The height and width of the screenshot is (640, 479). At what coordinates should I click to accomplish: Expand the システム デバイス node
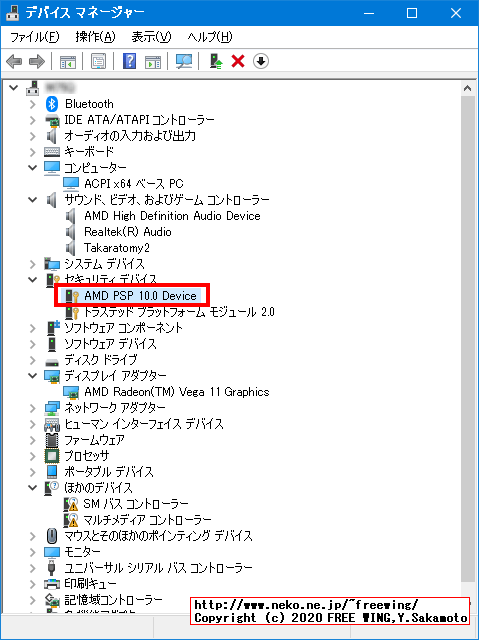coord(33,264)
